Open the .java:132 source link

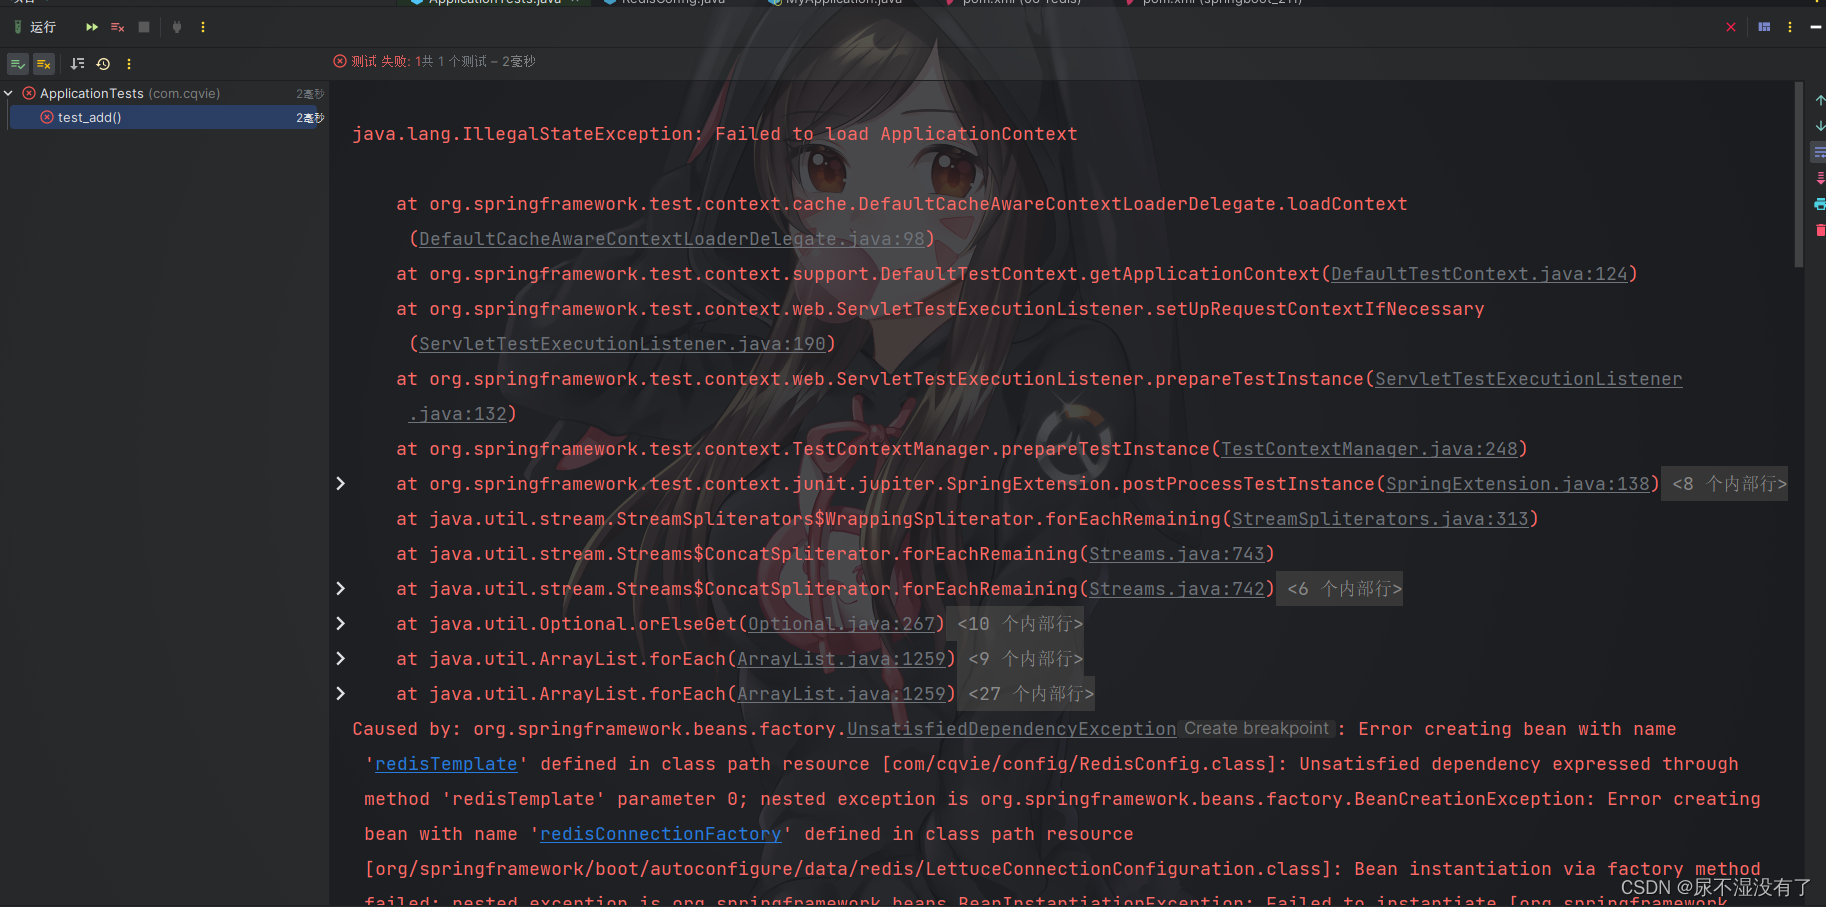[457, 414]
